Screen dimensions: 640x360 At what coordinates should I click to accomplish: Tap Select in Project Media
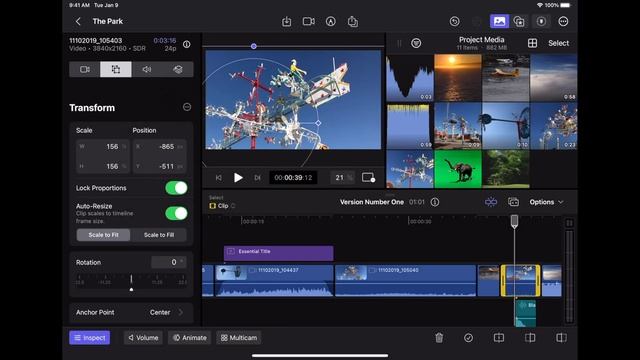tap(558, 43)
